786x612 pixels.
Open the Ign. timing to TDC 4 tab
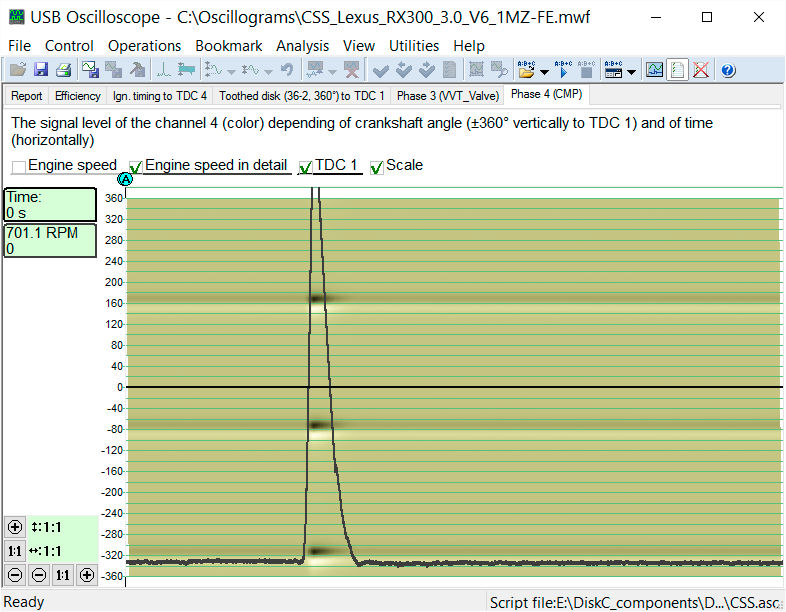(x=159, y=96)
